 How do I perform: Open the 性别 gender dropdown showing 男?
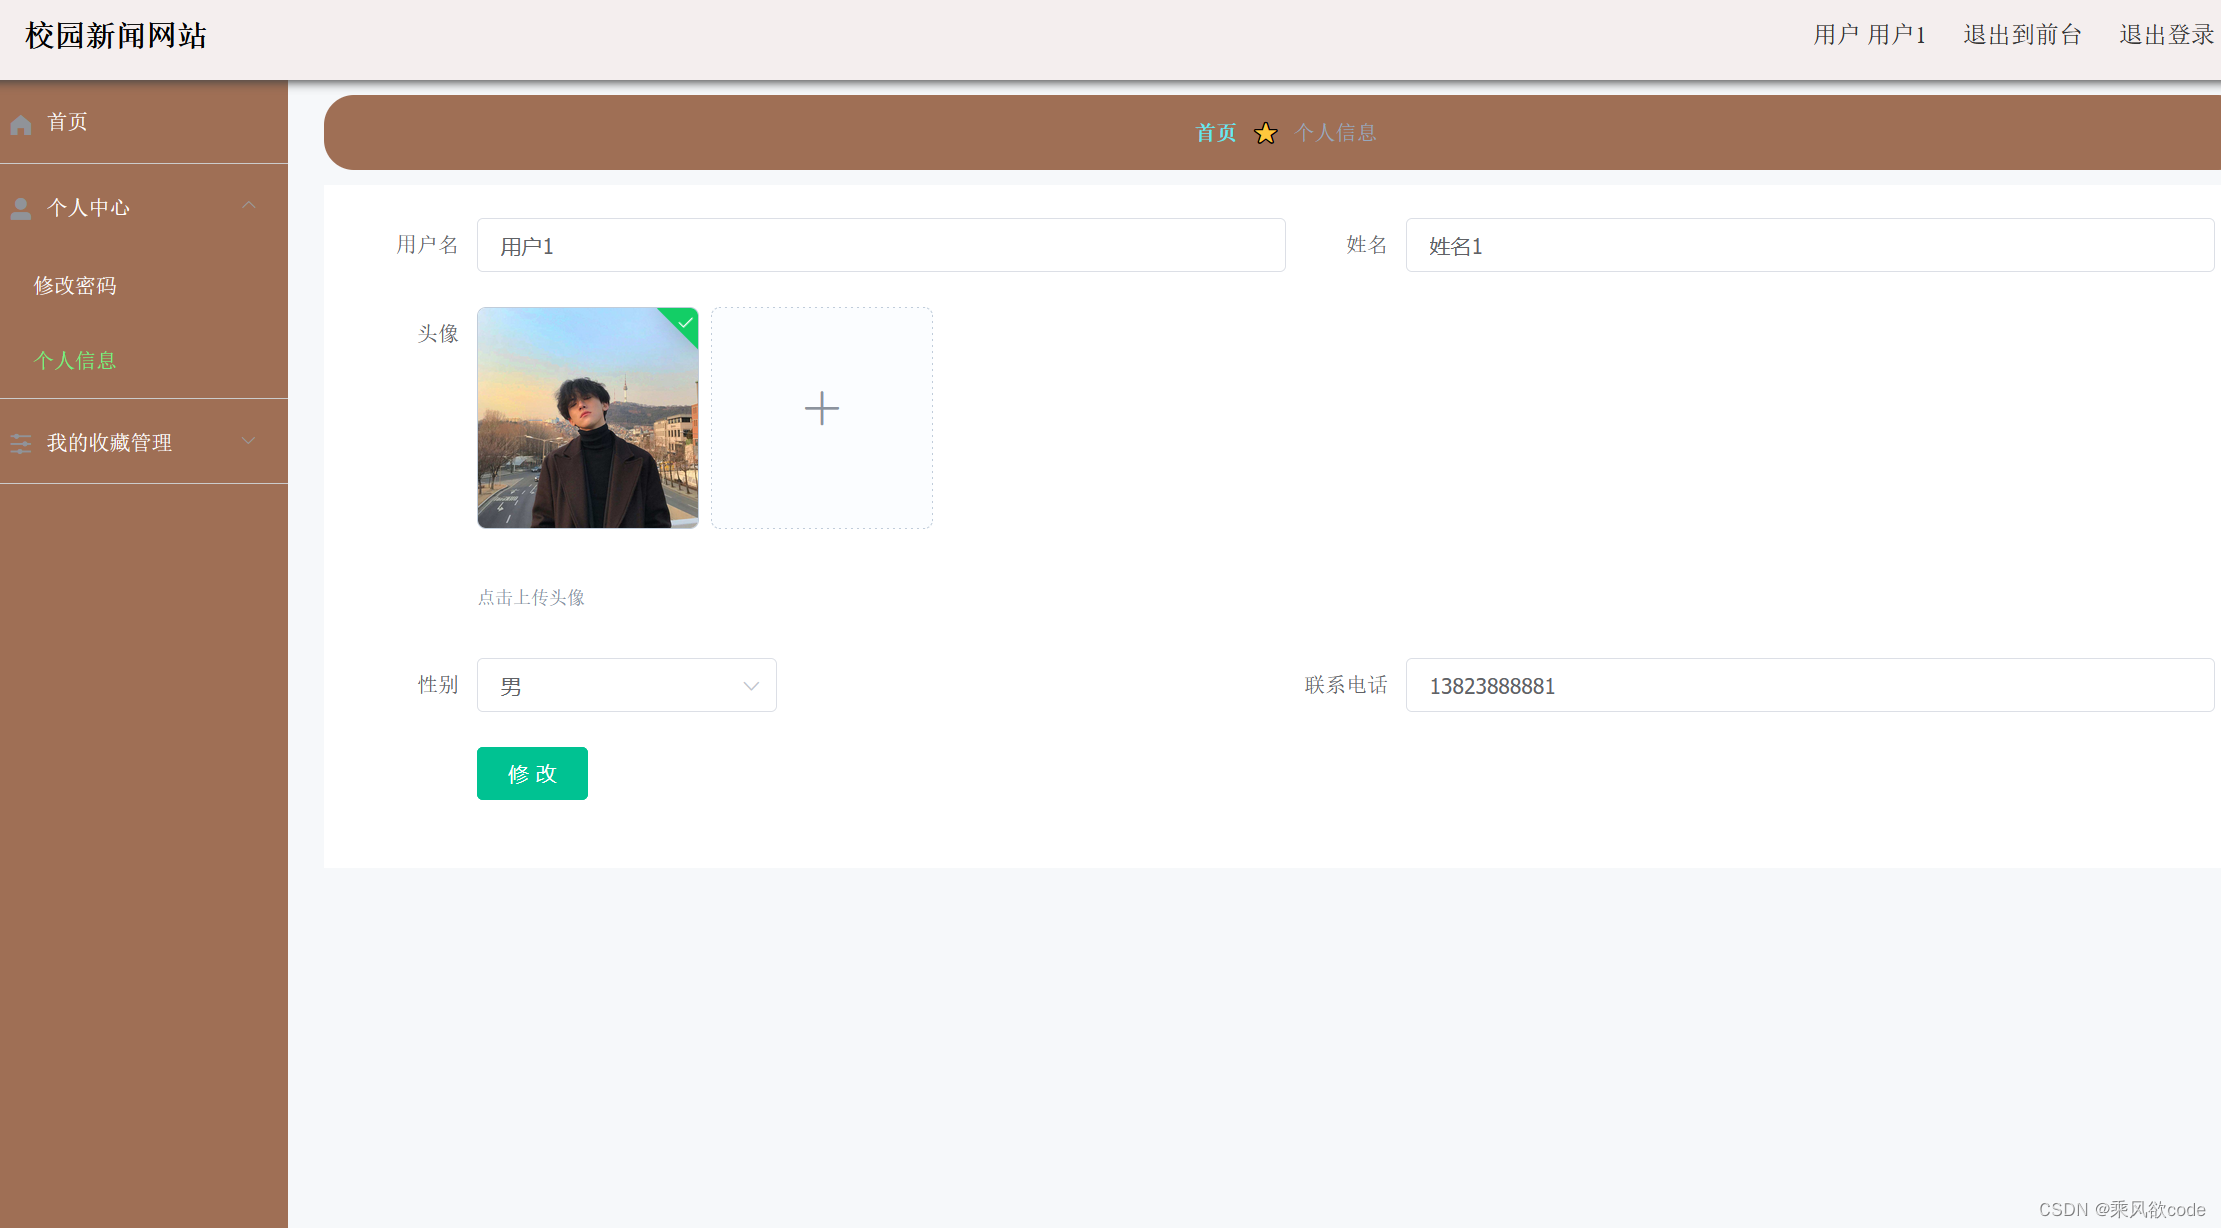(626, 685)
